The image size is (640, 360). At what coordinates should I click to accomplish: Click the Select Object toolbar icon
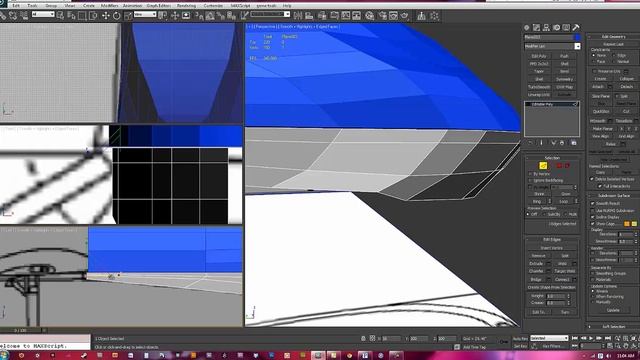(60, 16)
